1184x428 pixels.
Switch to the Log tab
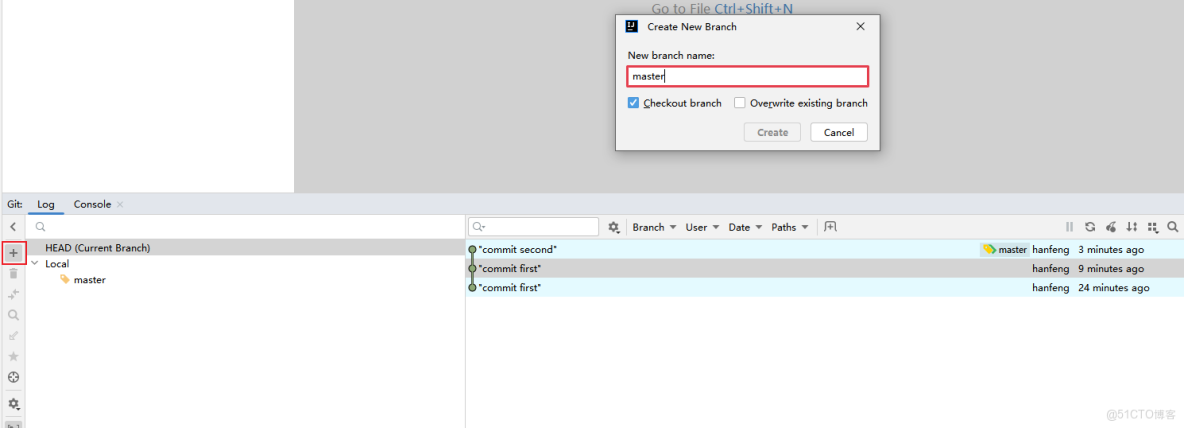[x=46, y=205]
